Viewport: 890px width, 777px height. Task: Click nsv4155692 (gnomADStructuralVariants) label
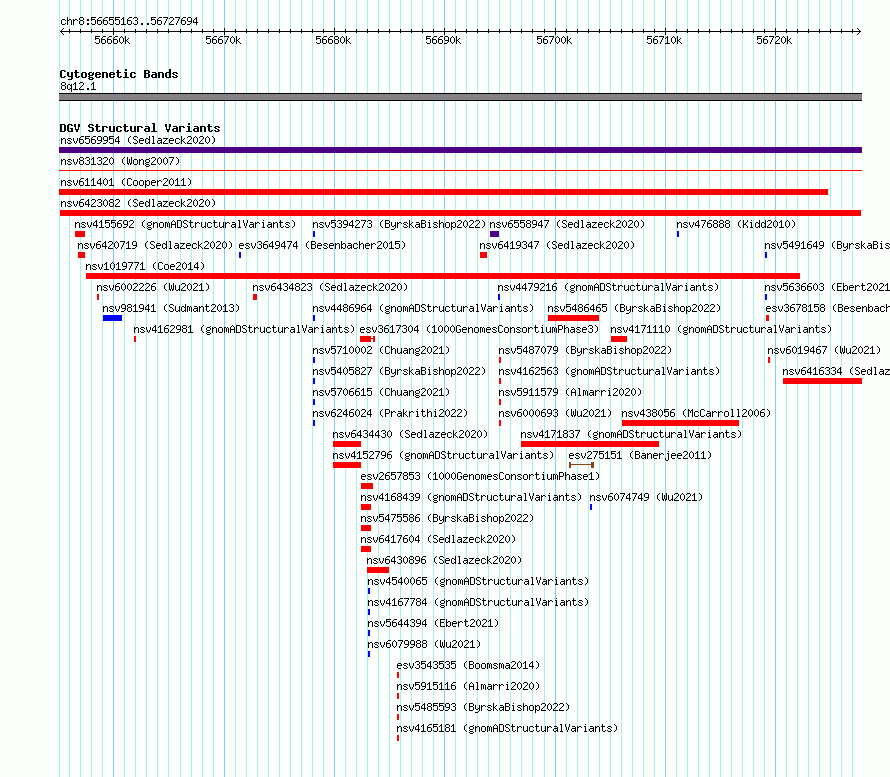[185, 224]
